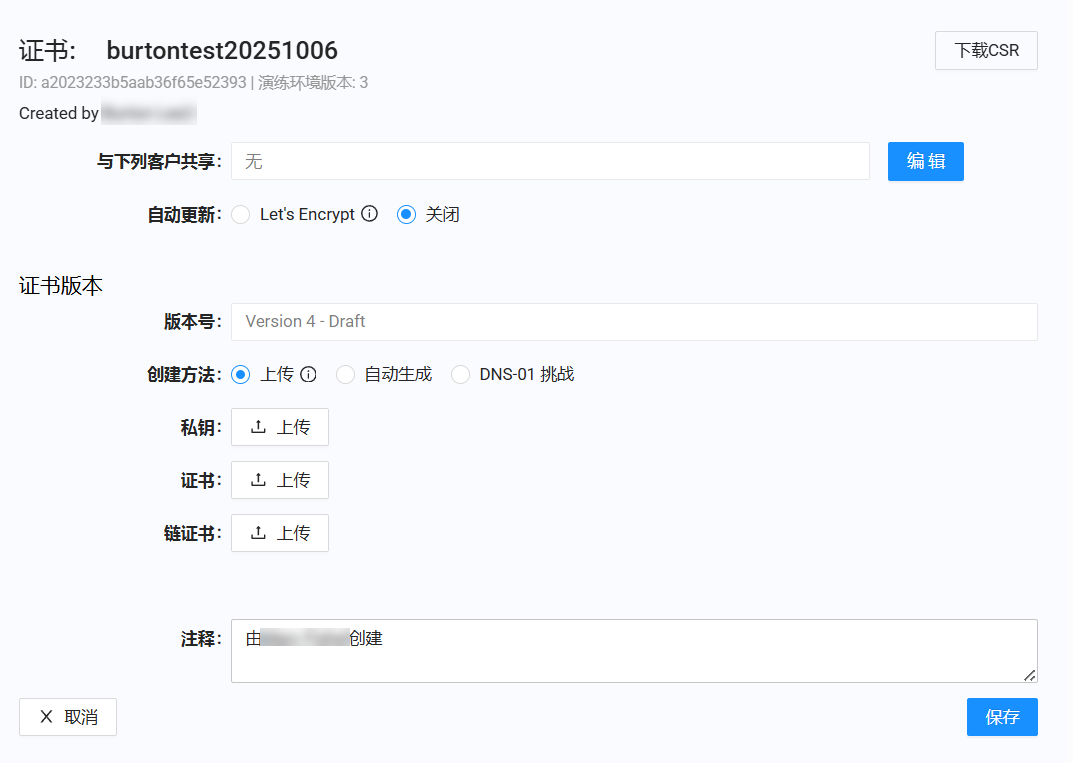This screenshot has width=1073, height=763.
Task: Click inside the 注释 comment box
Action: click(634, 650)
